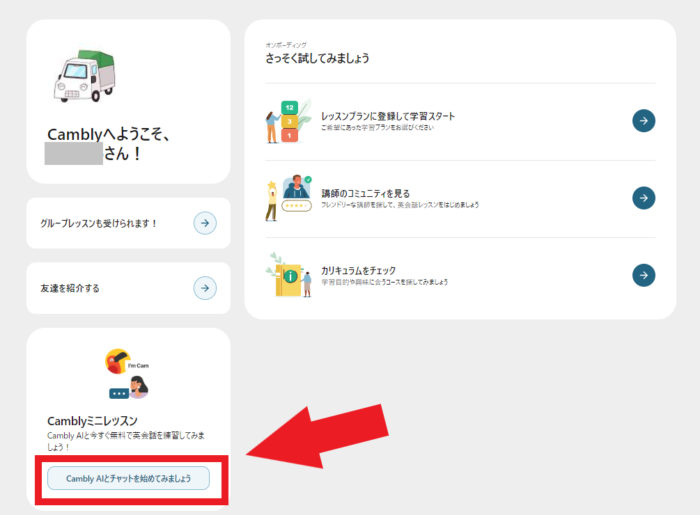Click the lesson plan blocks illustration
The width and height of the screenshot is (700, 515).
(x=288, y=121)
